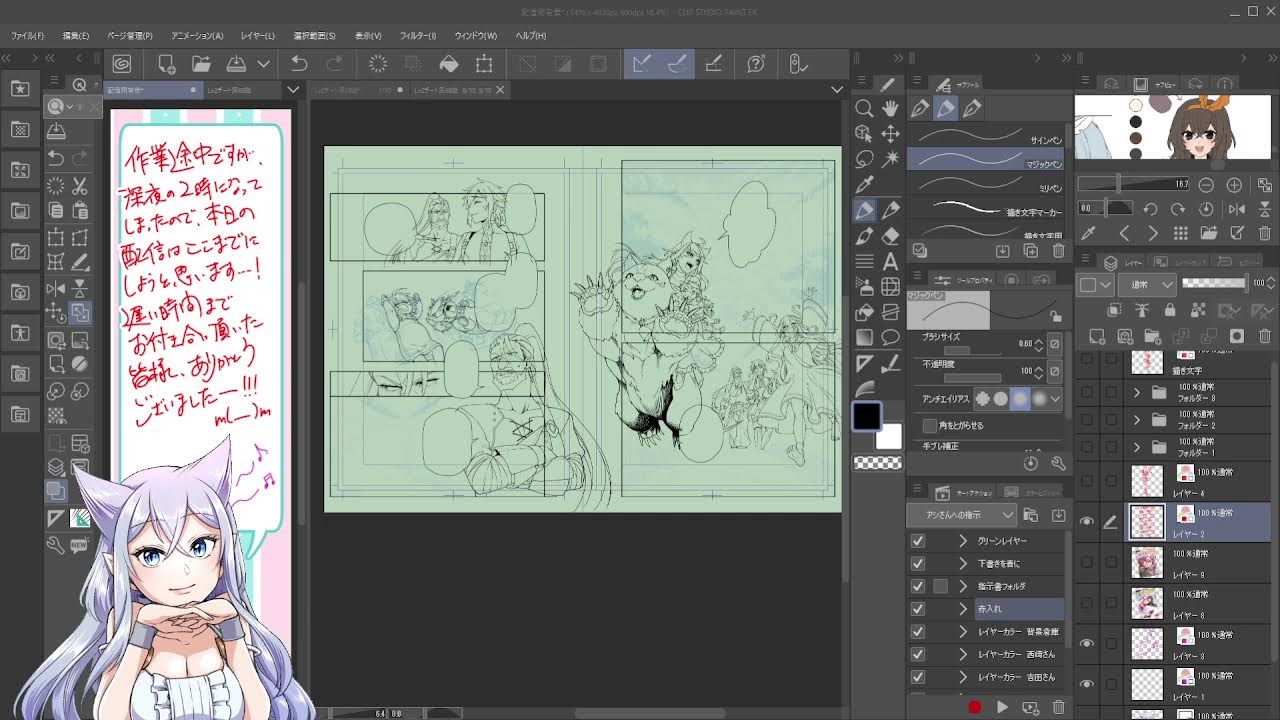
Task: Select the サインペン brush preset
Action: click(985, 136)
